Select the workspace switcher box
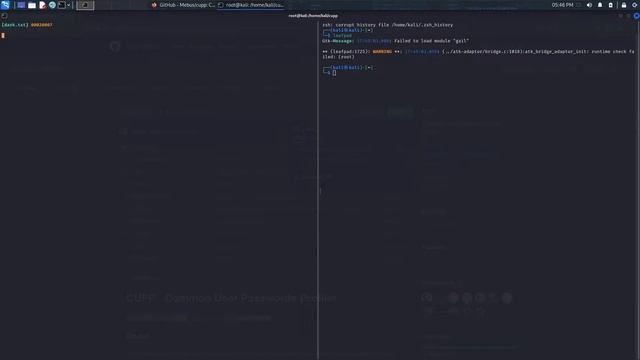640x360 pixels. [x=85, y=5]
